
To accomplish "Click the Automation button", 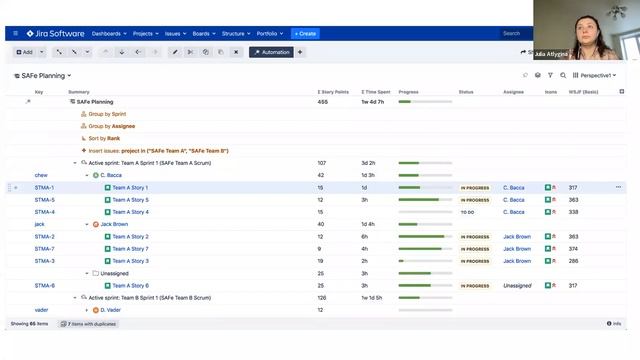I will coord(271,52).
